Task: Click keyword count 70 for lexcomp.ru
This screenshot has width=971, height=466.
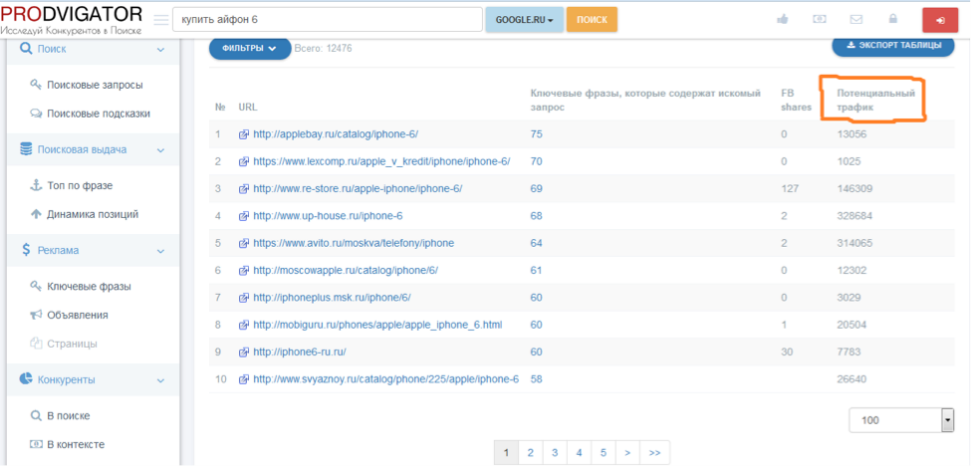Action: tap(536, 162)
